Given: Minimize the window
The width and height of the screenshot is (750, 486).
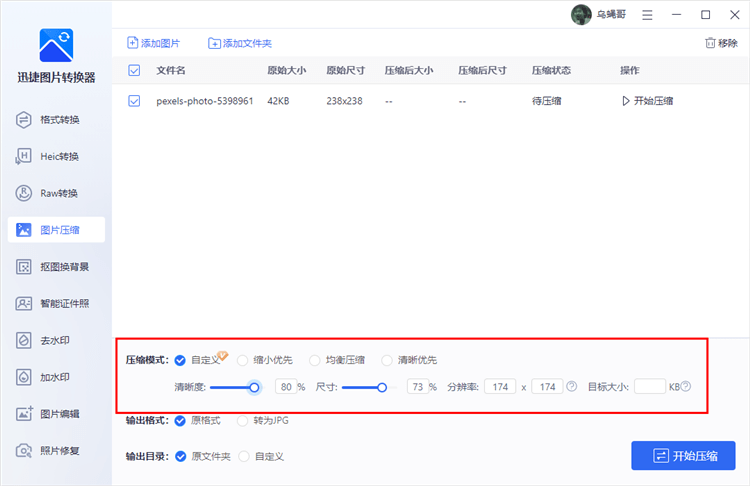Looking at the screenshot, I should [676, 15].
